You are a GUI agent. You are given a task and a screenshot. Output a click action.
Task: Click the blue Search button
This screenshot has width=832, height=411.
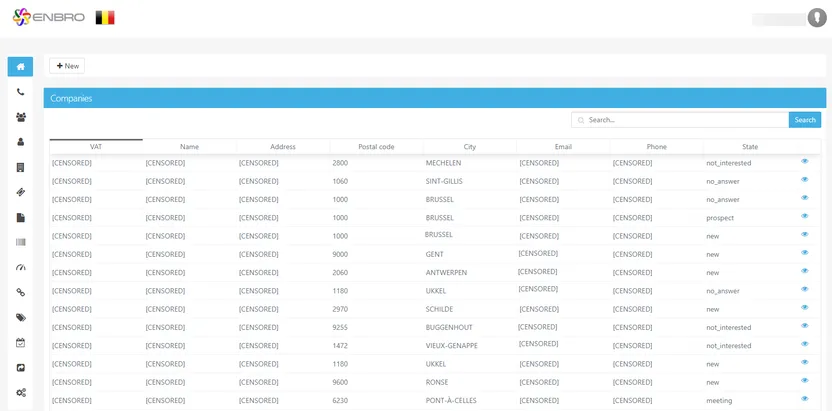(804, 120)
